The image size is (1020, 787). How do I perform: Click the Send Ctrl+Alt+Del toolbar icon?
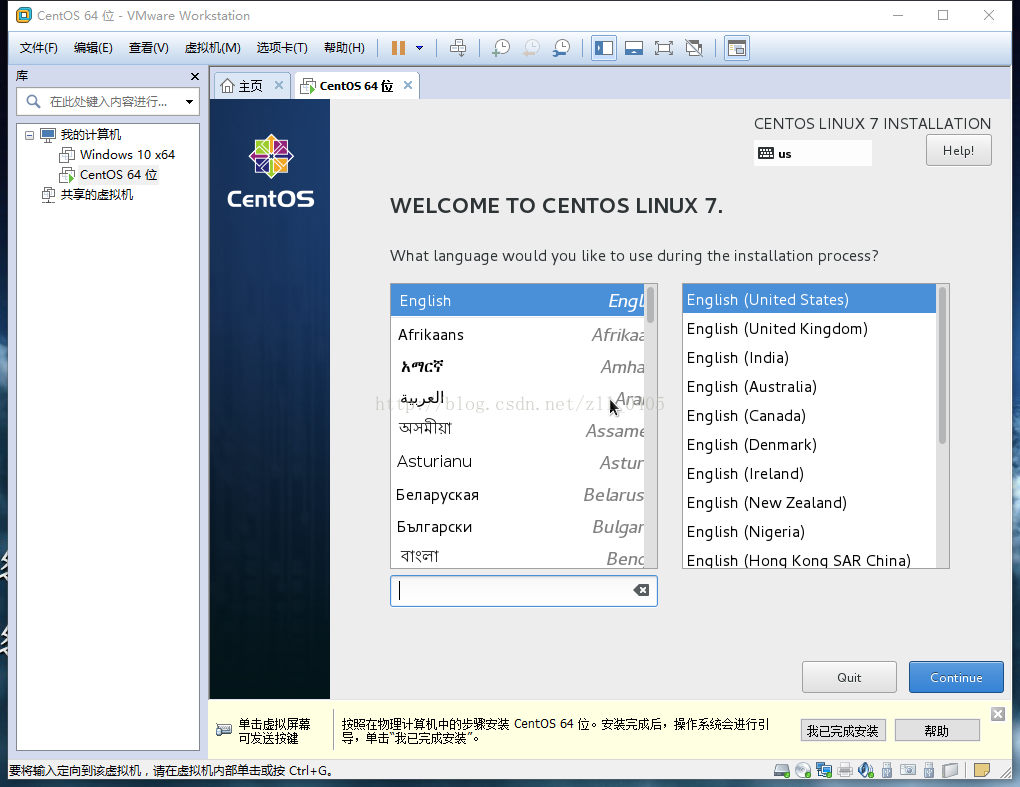tap(458, 47)
